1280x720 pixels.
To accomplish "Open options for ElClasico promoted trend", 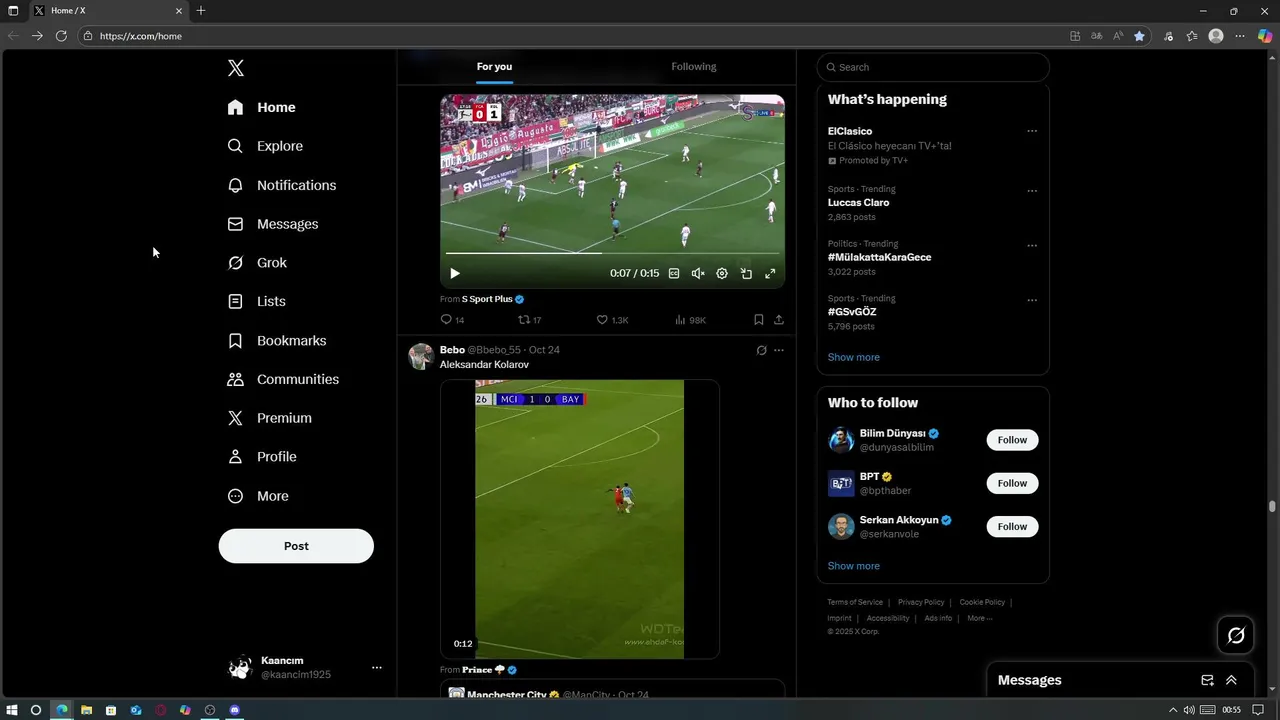I will tap(1032, 131).
